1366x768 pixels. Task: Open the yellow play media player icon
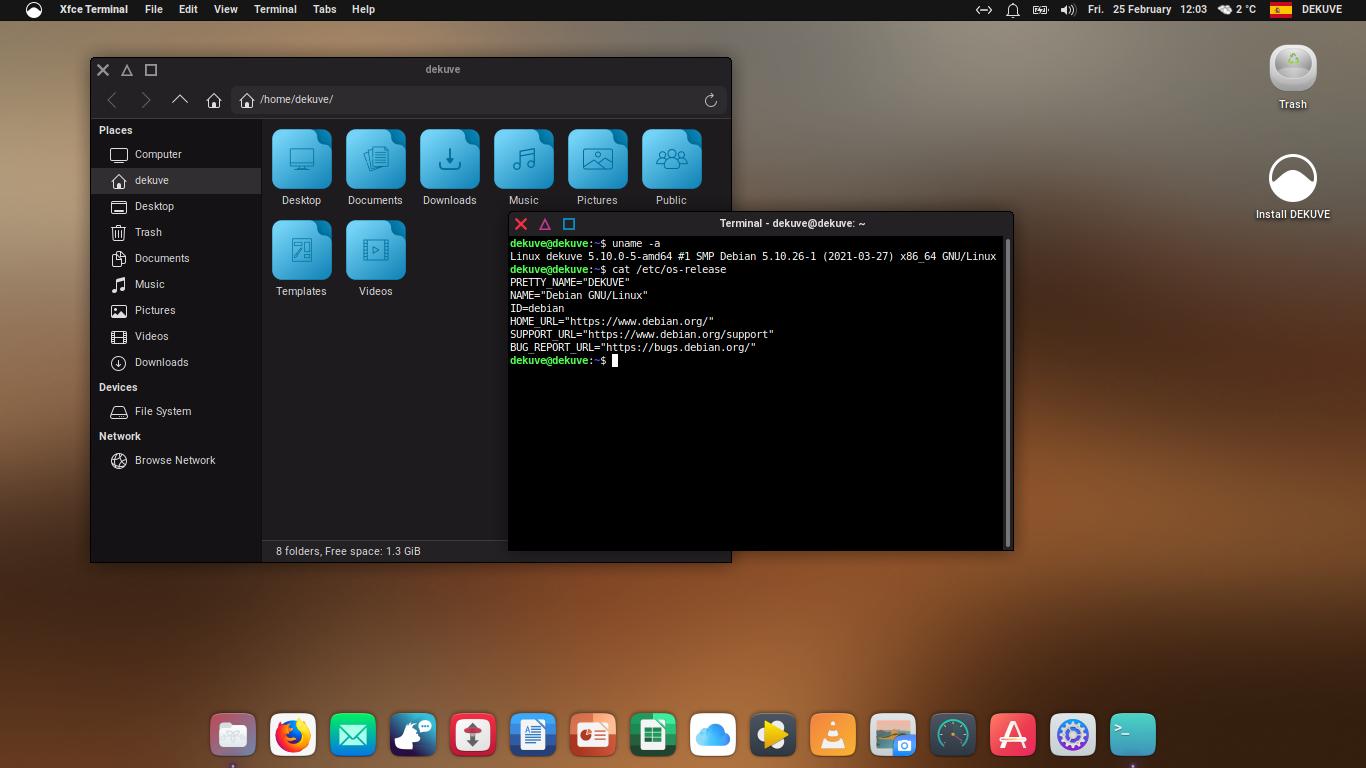click(x=773, y=736)
